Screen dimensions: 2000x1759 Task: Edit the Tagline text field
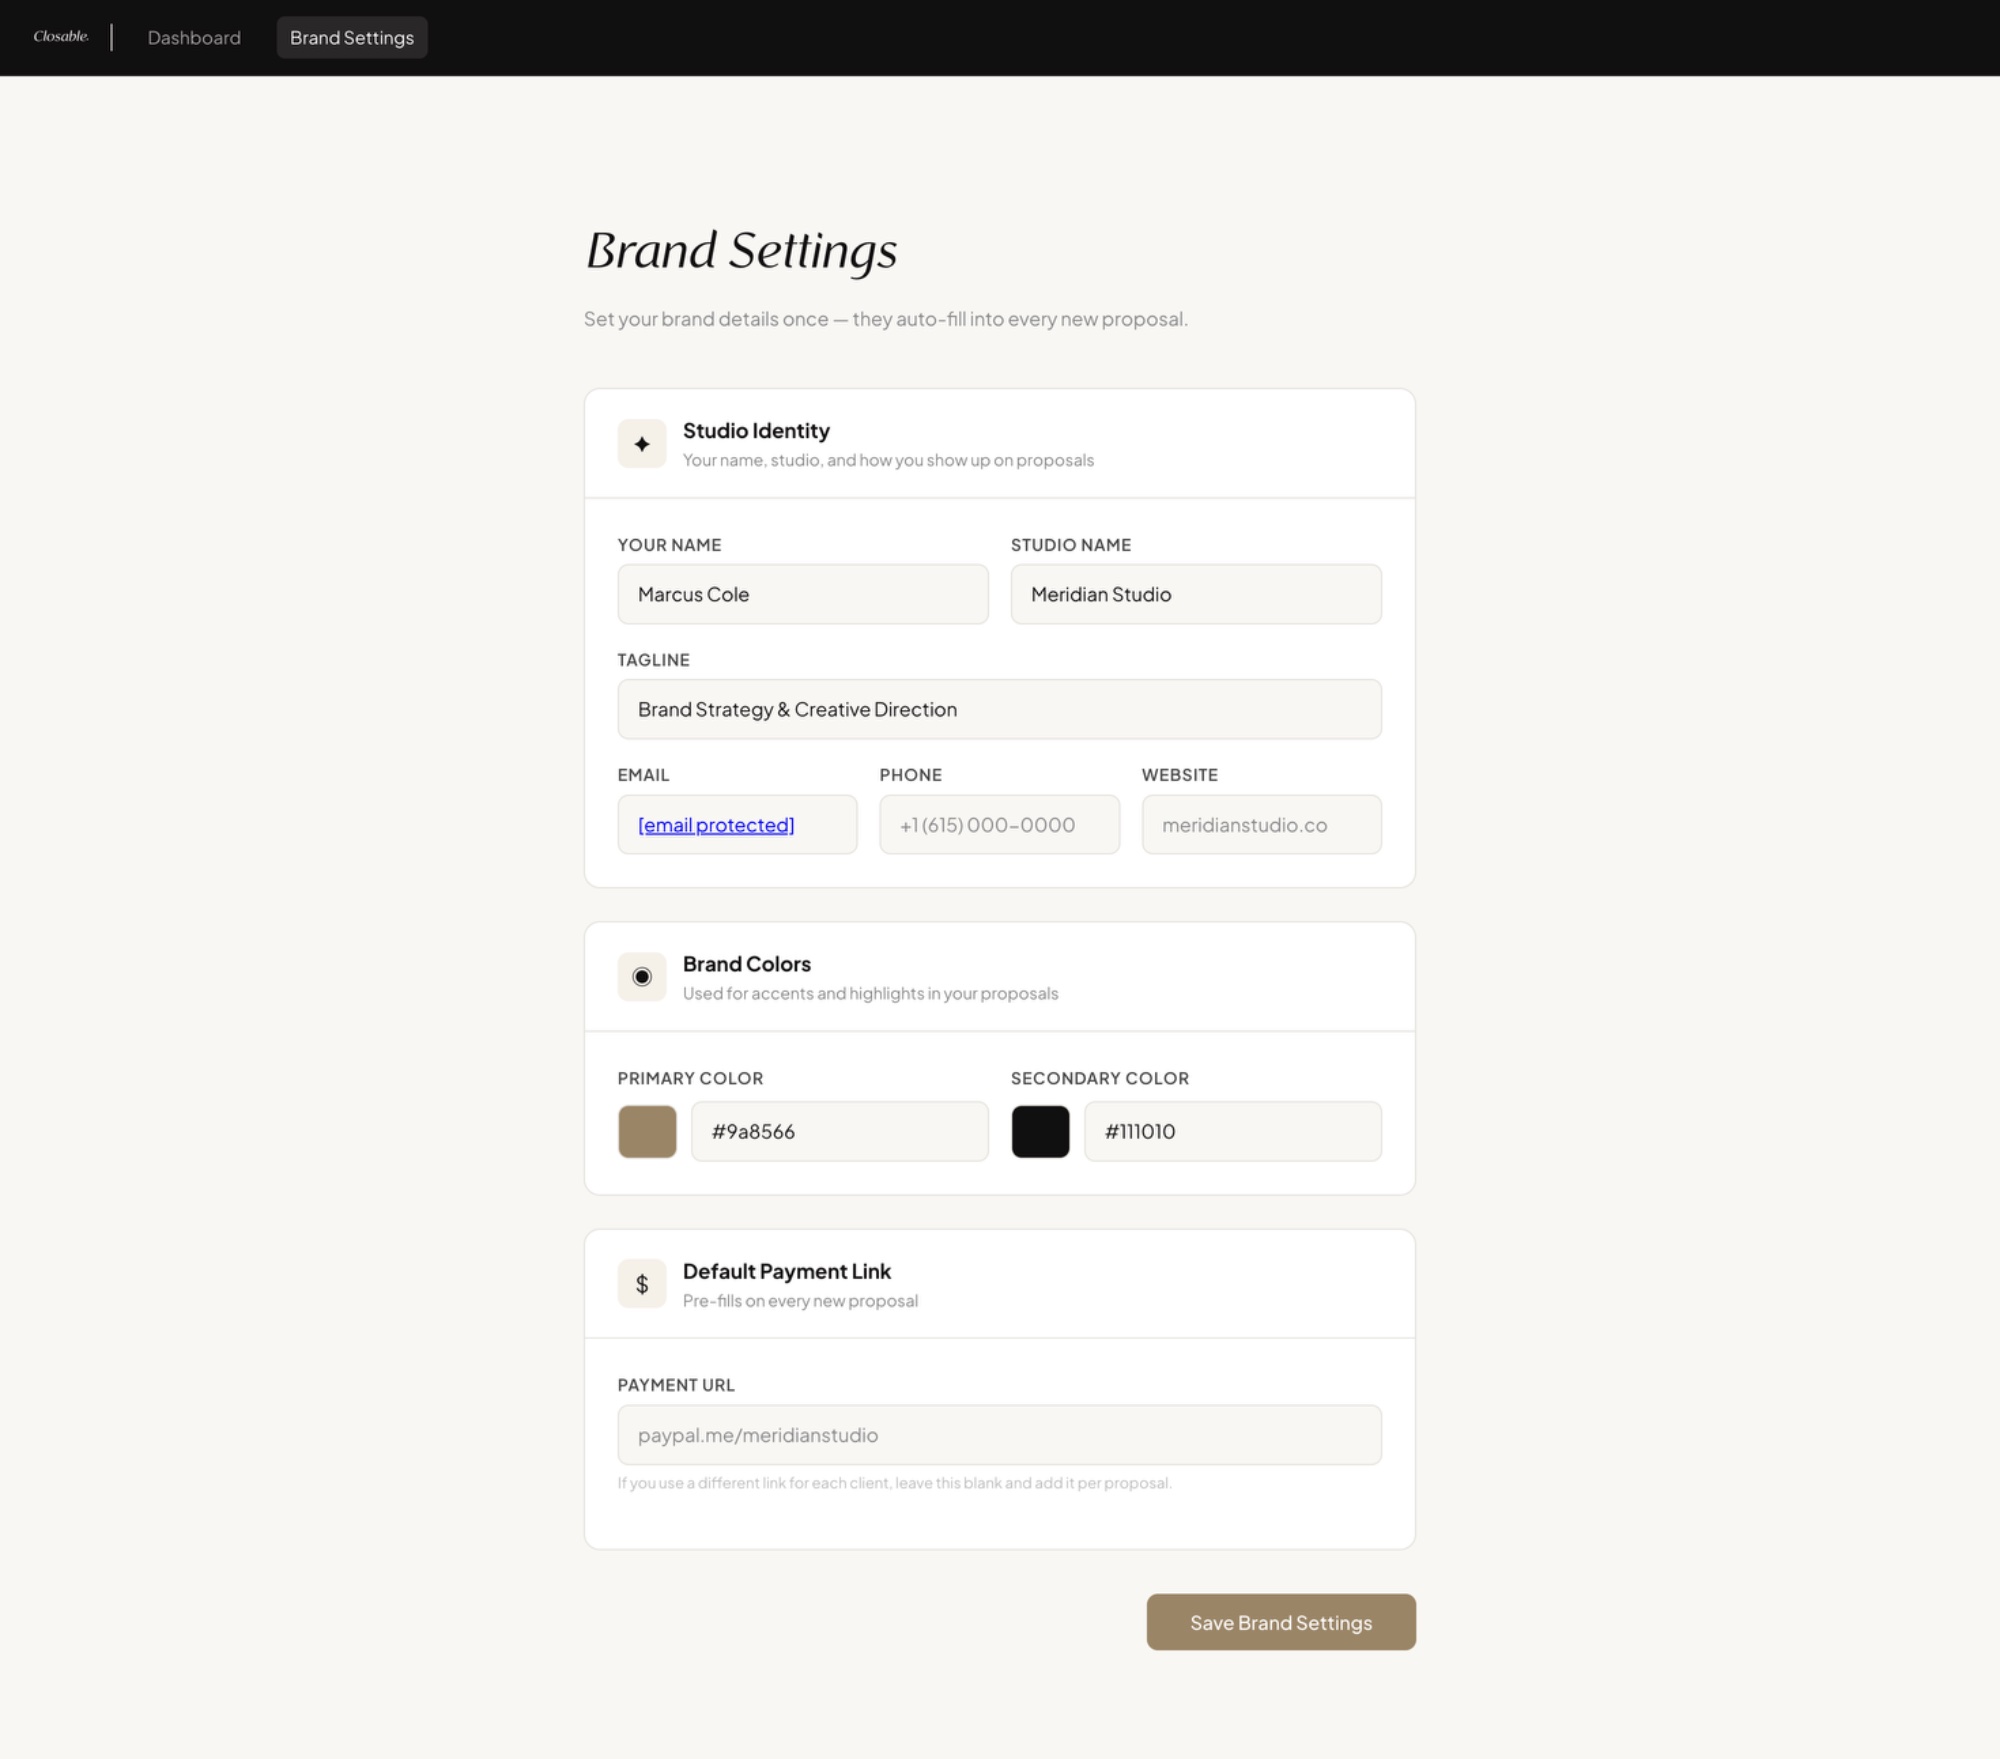point(999,710)
